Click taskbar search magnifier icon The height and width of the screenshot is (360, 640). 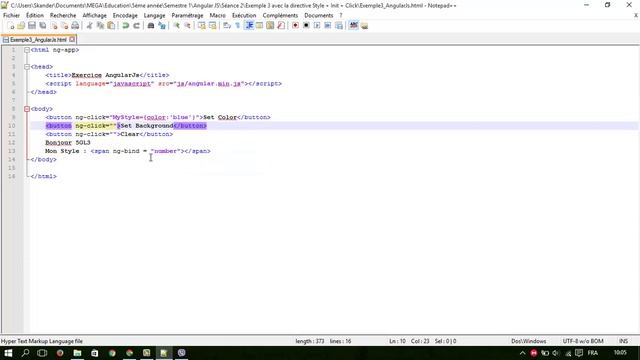25,353
